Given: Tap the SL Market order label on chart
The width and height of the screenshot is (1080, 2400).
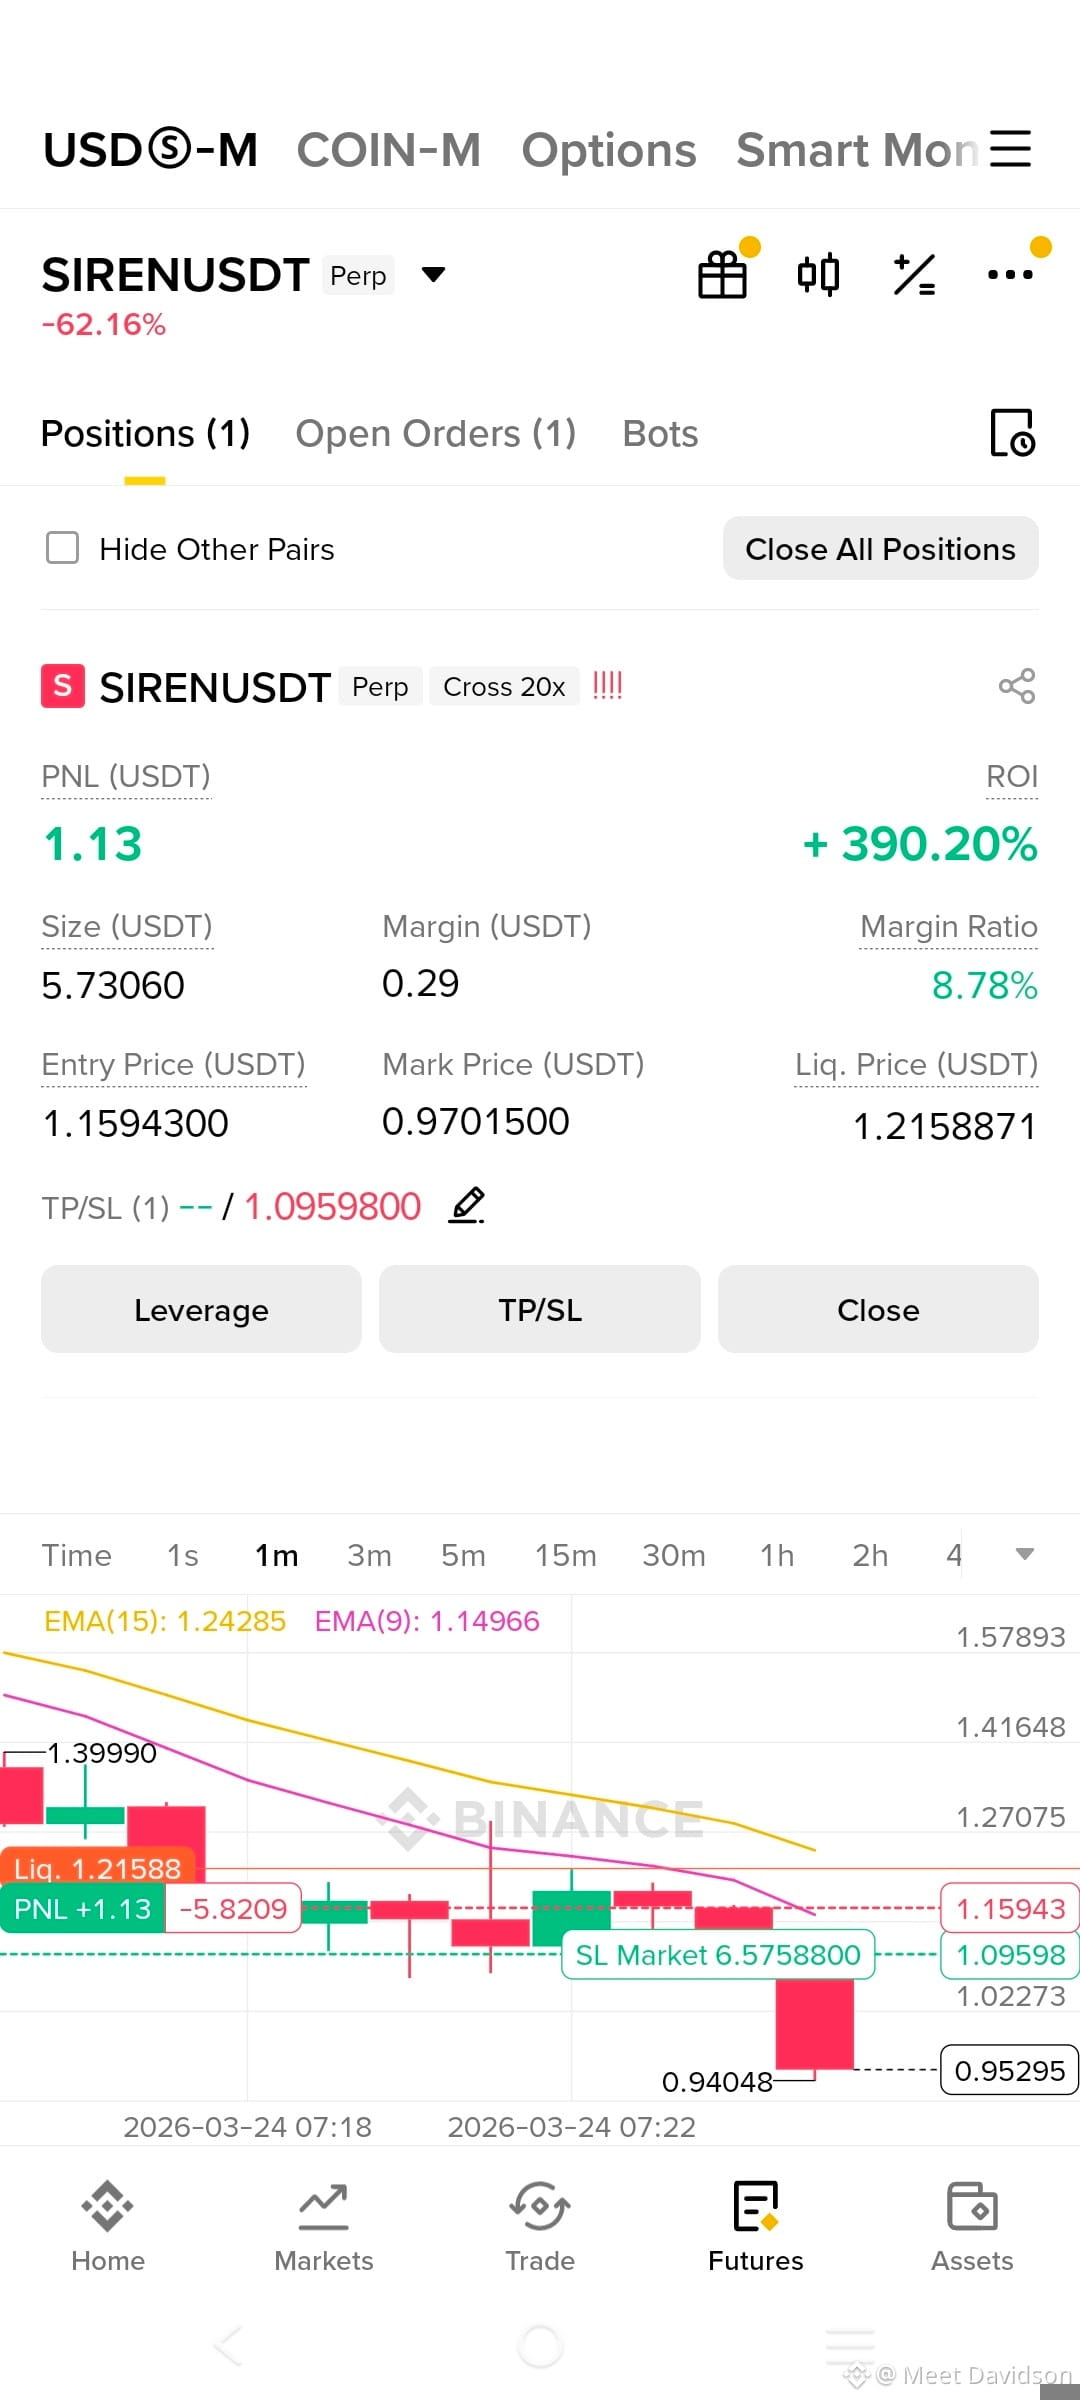Looking at the screenshot, I should [x=718, y=1955].
